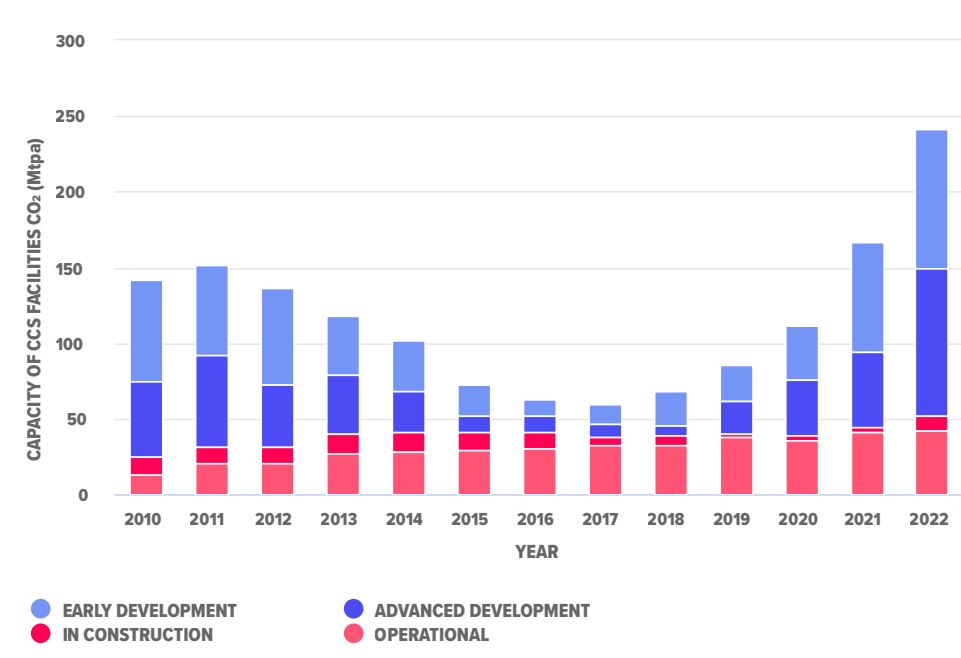Click the Advanced Development legend circle
The height and width of the screenshot is (658, 961).
[354, 609]
